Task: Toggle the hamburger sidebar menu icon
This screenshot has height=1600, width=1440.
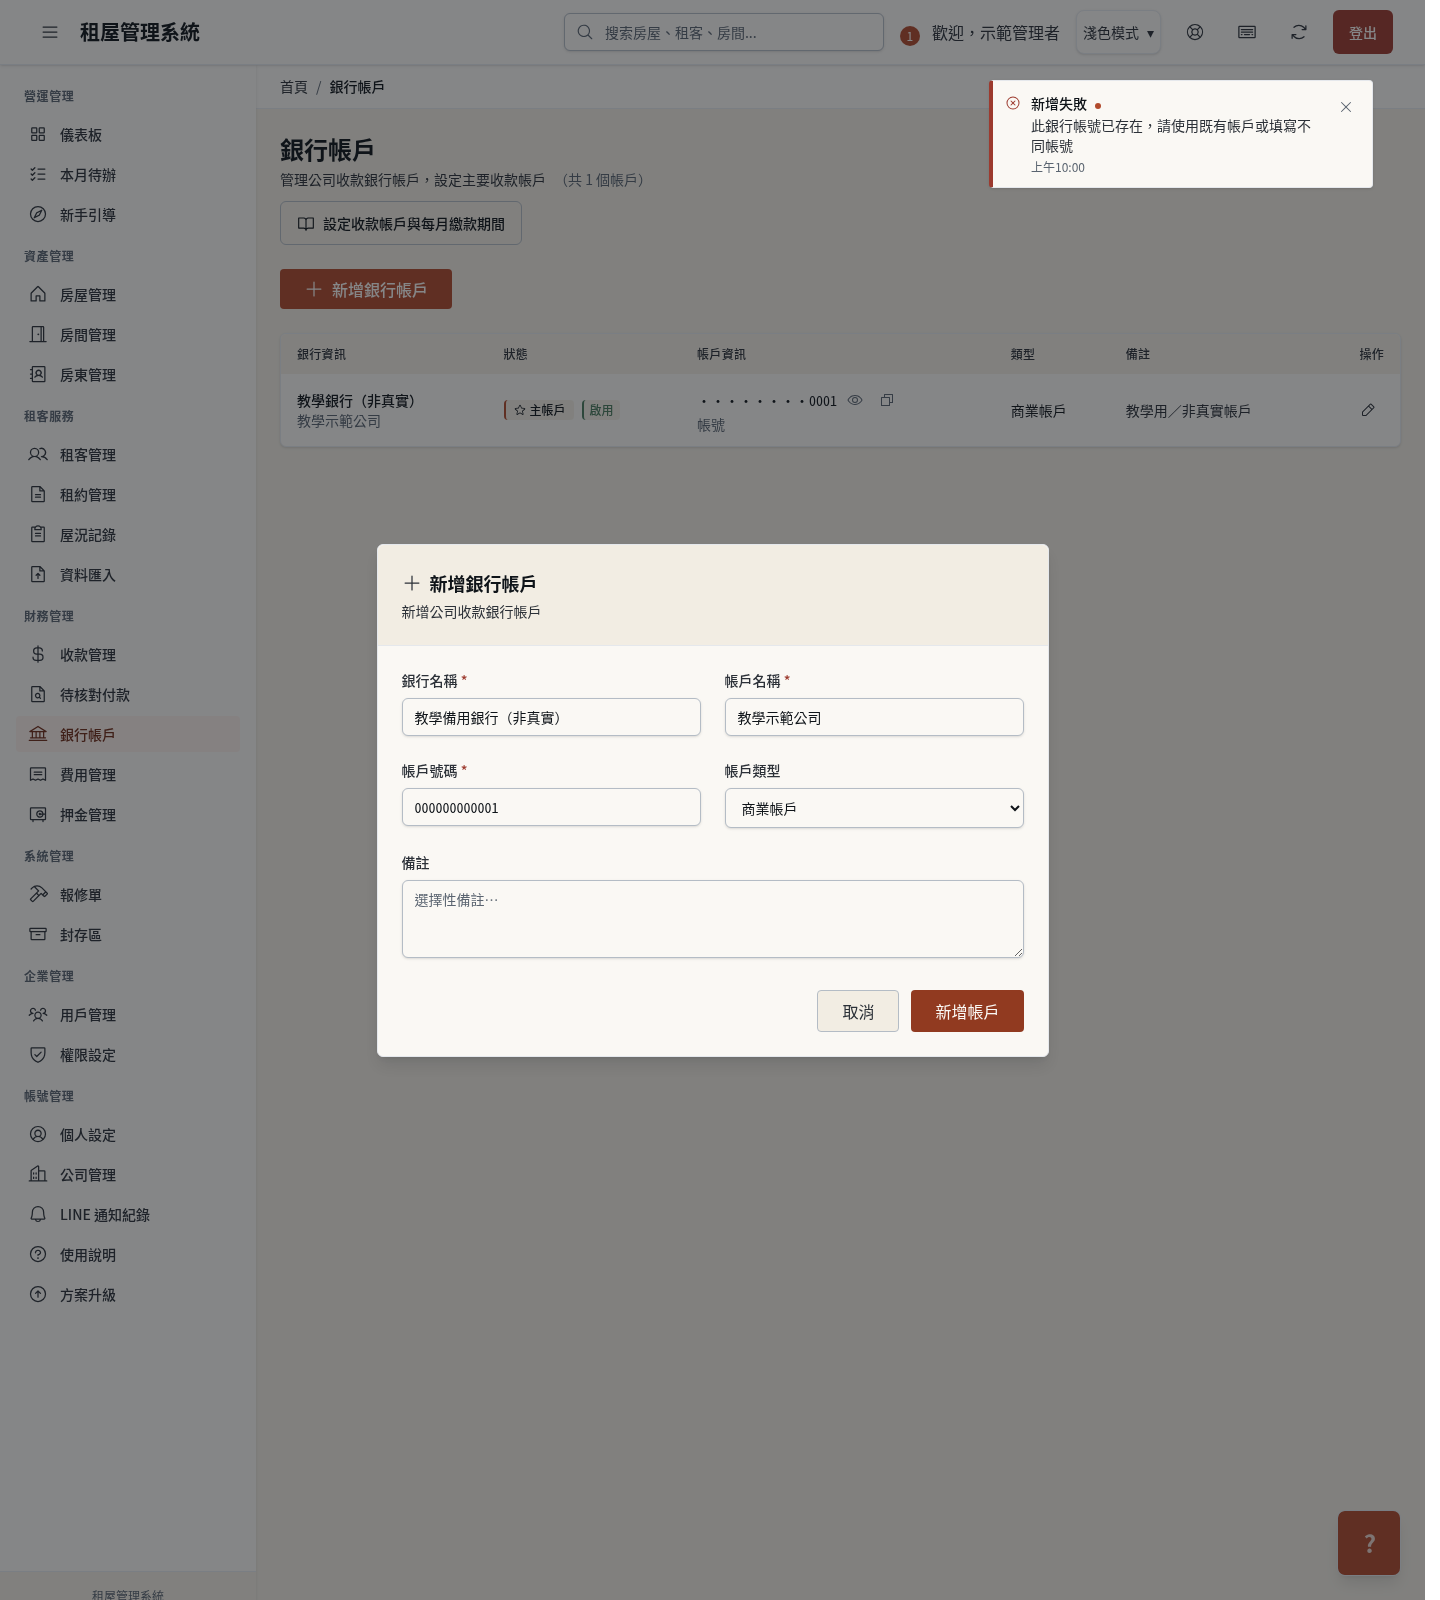Action: coord(50,32)
